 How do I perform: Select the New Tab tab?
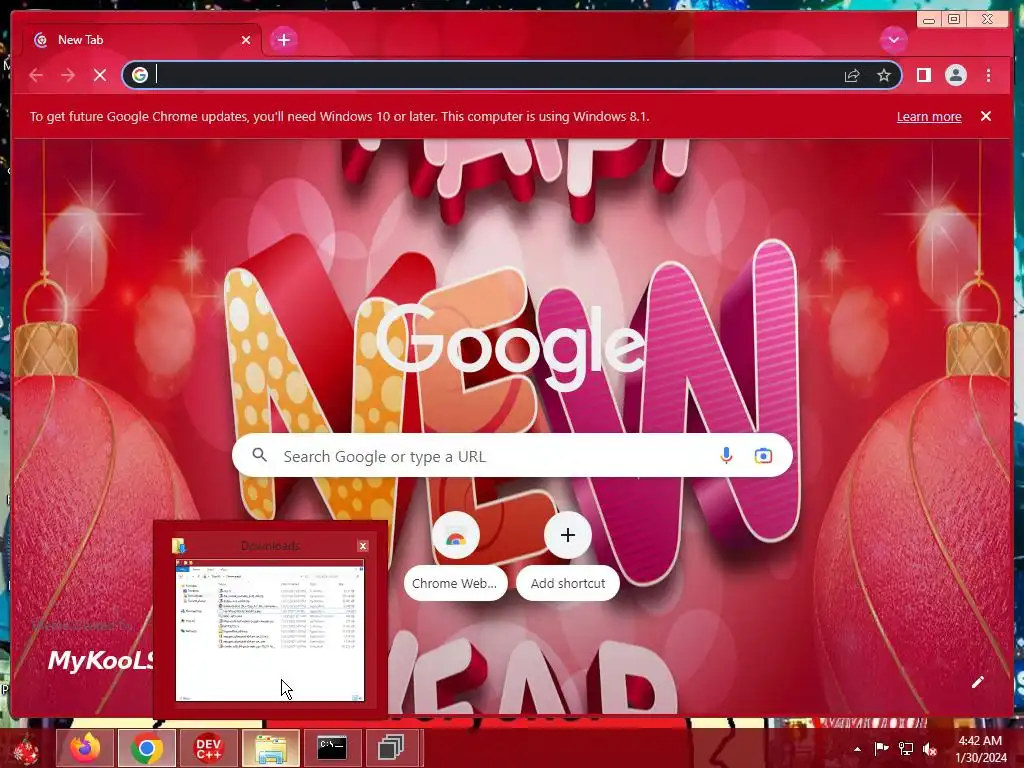click(x=142, y=40)
